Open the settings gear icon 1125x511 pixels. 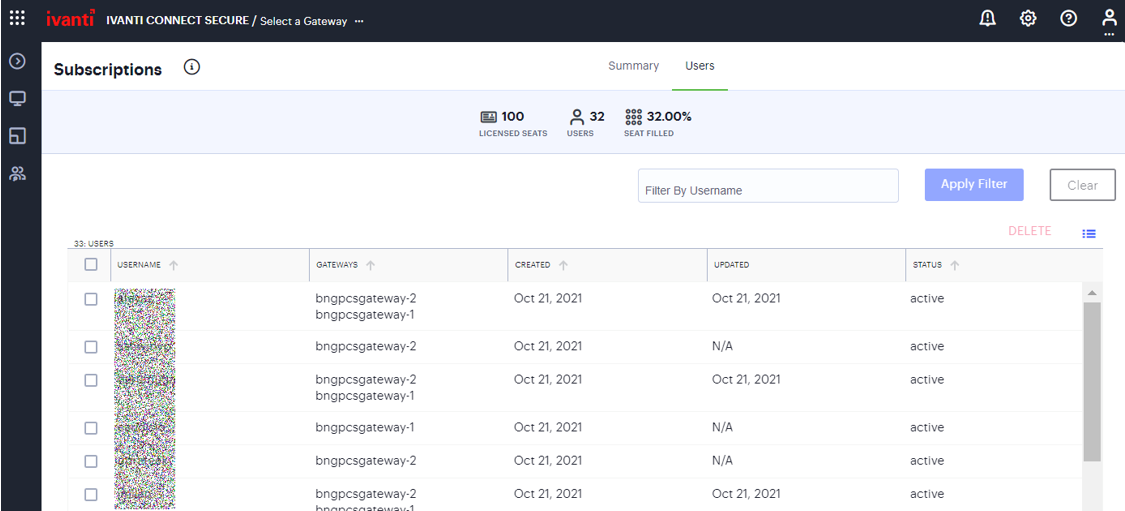pos(1028,18)
